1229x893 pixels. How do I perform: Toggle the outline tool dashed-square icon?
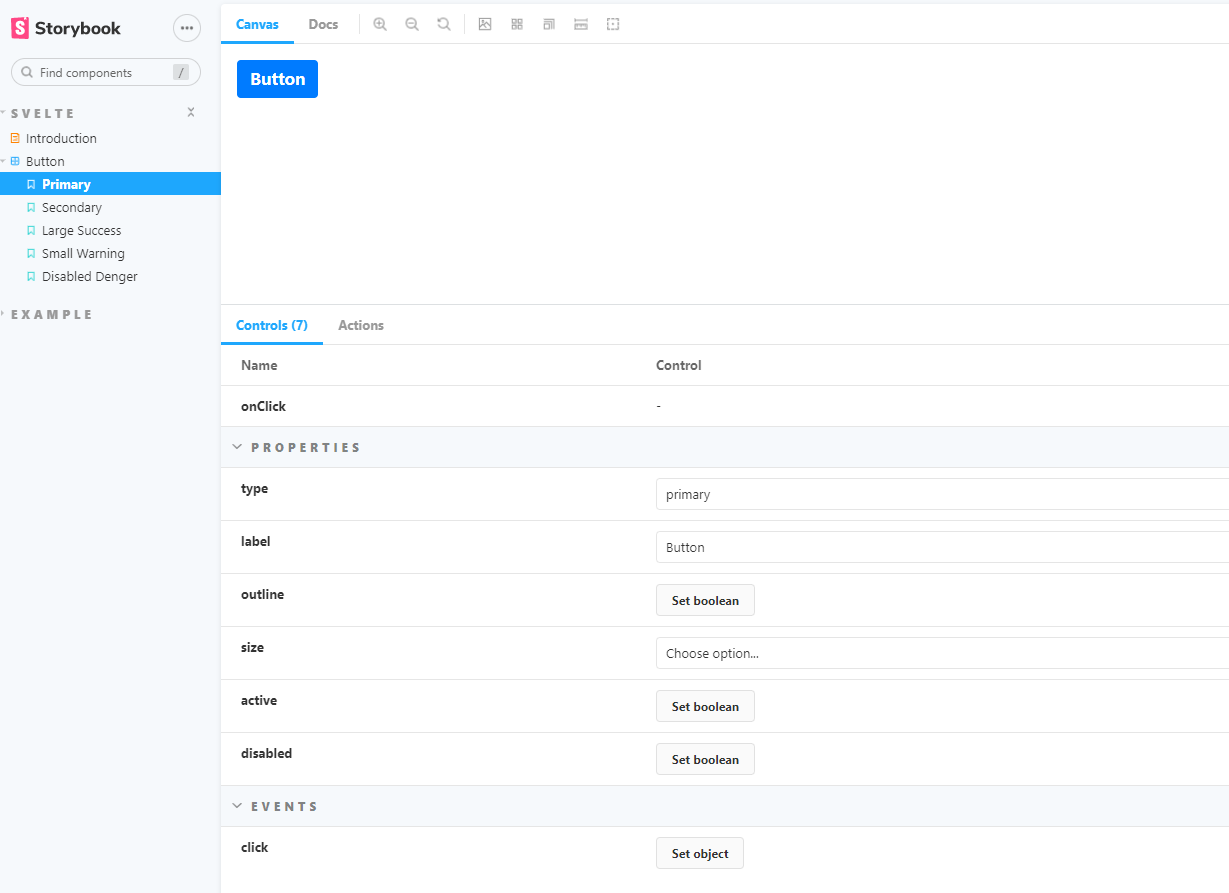tap(613, 24)
